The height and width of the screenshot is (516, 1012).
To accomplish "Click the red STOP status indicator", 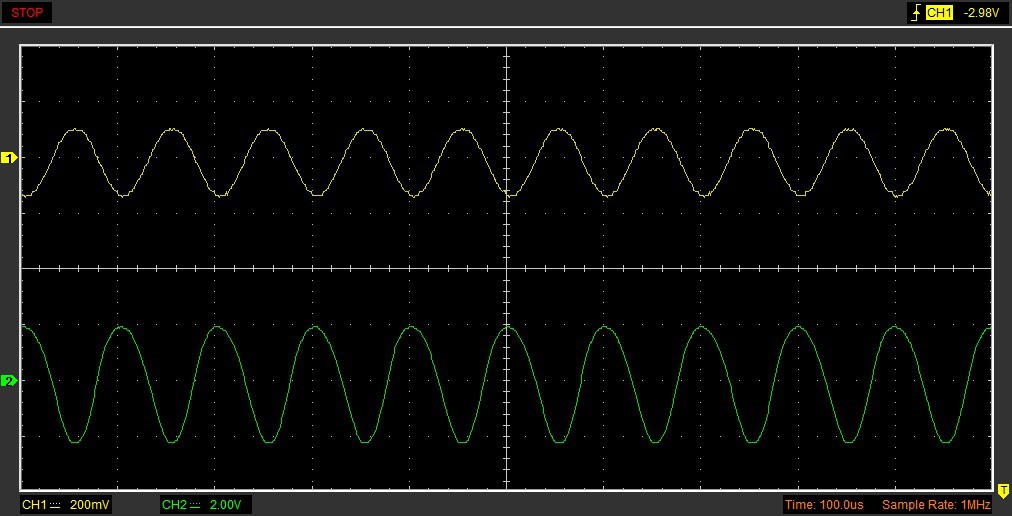I will (27, 13).
